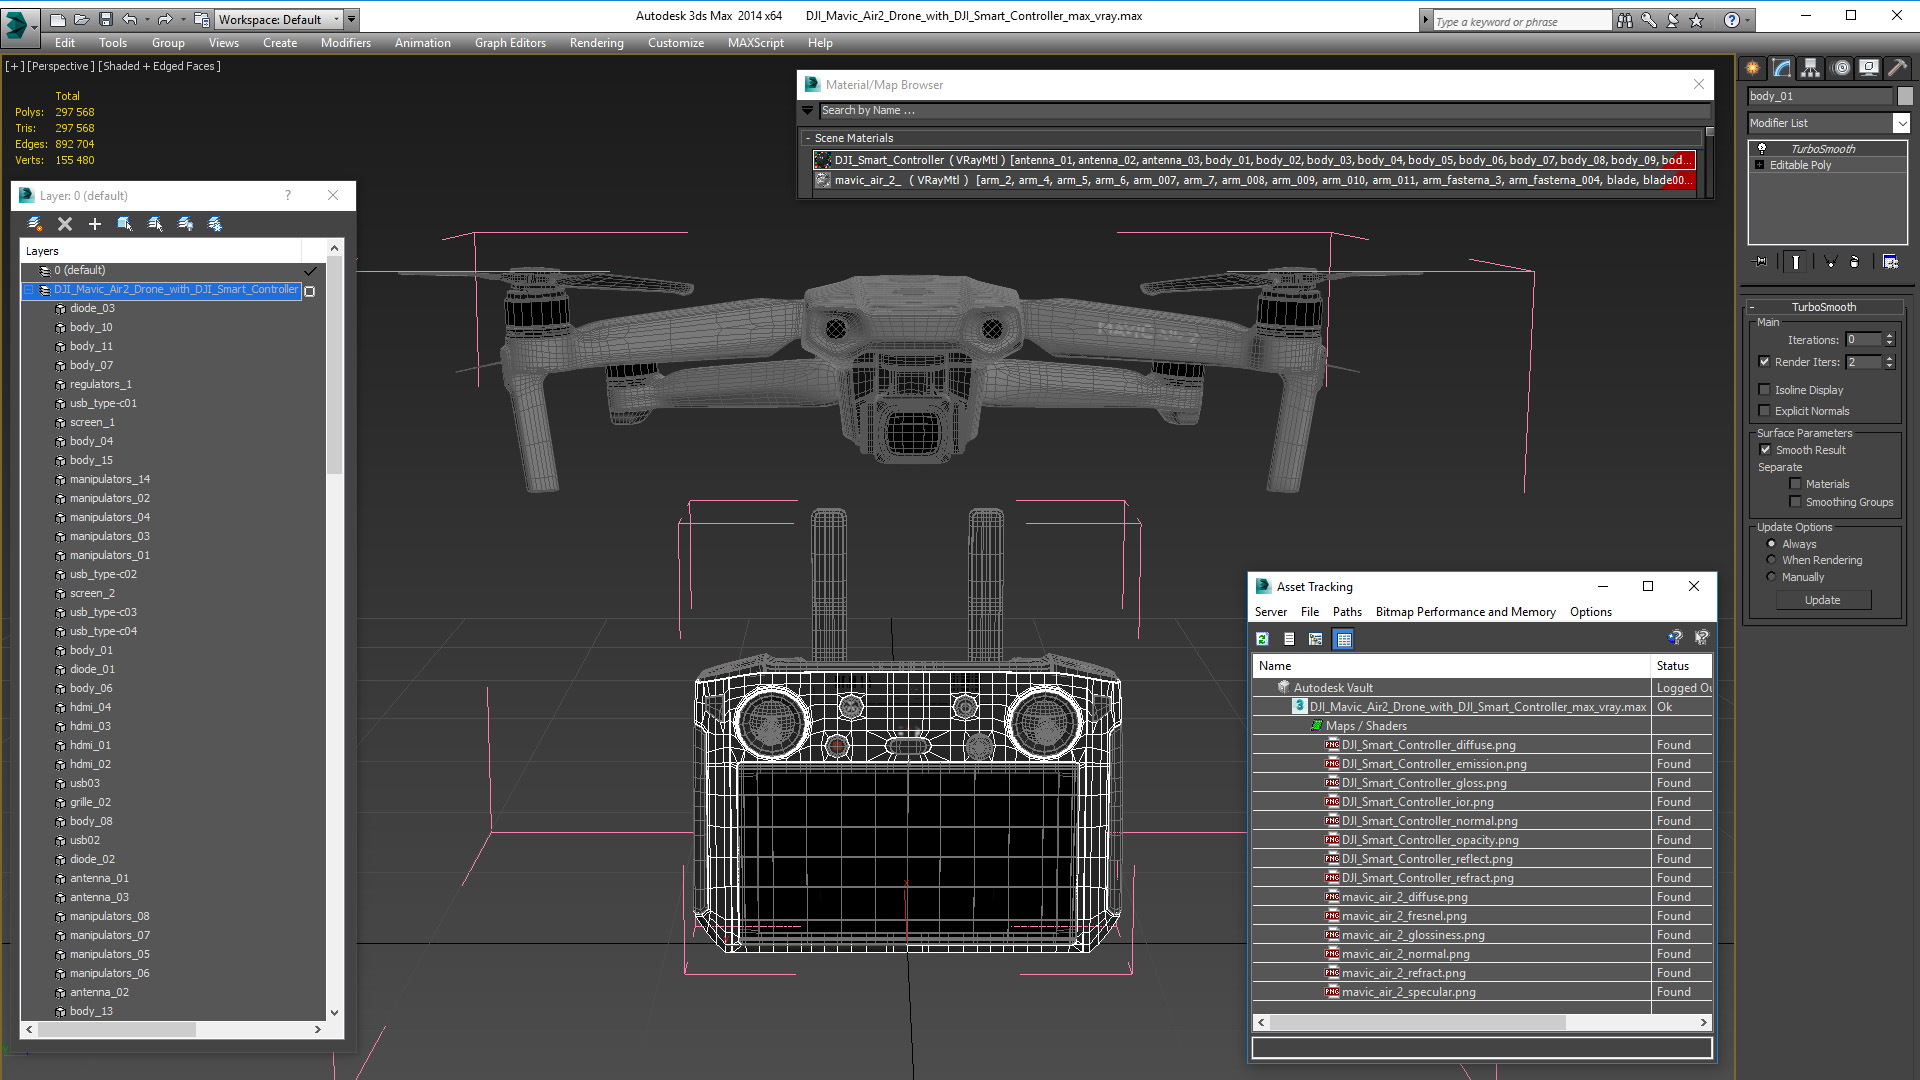1920x1080 pixels.
Task: Save the scene with the floppy disk icon
Action: click(x=105, y=19)
